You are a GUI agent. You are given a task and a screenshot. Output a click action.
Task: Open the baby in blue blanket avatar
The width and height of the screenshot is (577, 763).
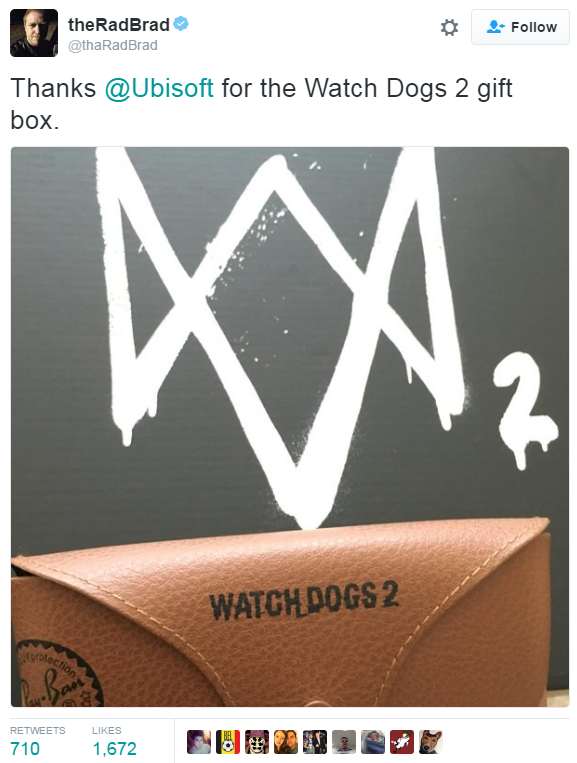pos(373,742)
